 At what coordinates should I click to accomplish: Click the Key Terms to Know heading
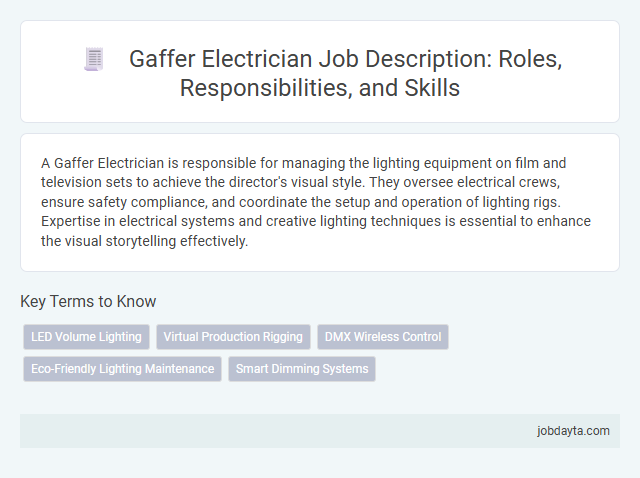[x=88, y=301]
